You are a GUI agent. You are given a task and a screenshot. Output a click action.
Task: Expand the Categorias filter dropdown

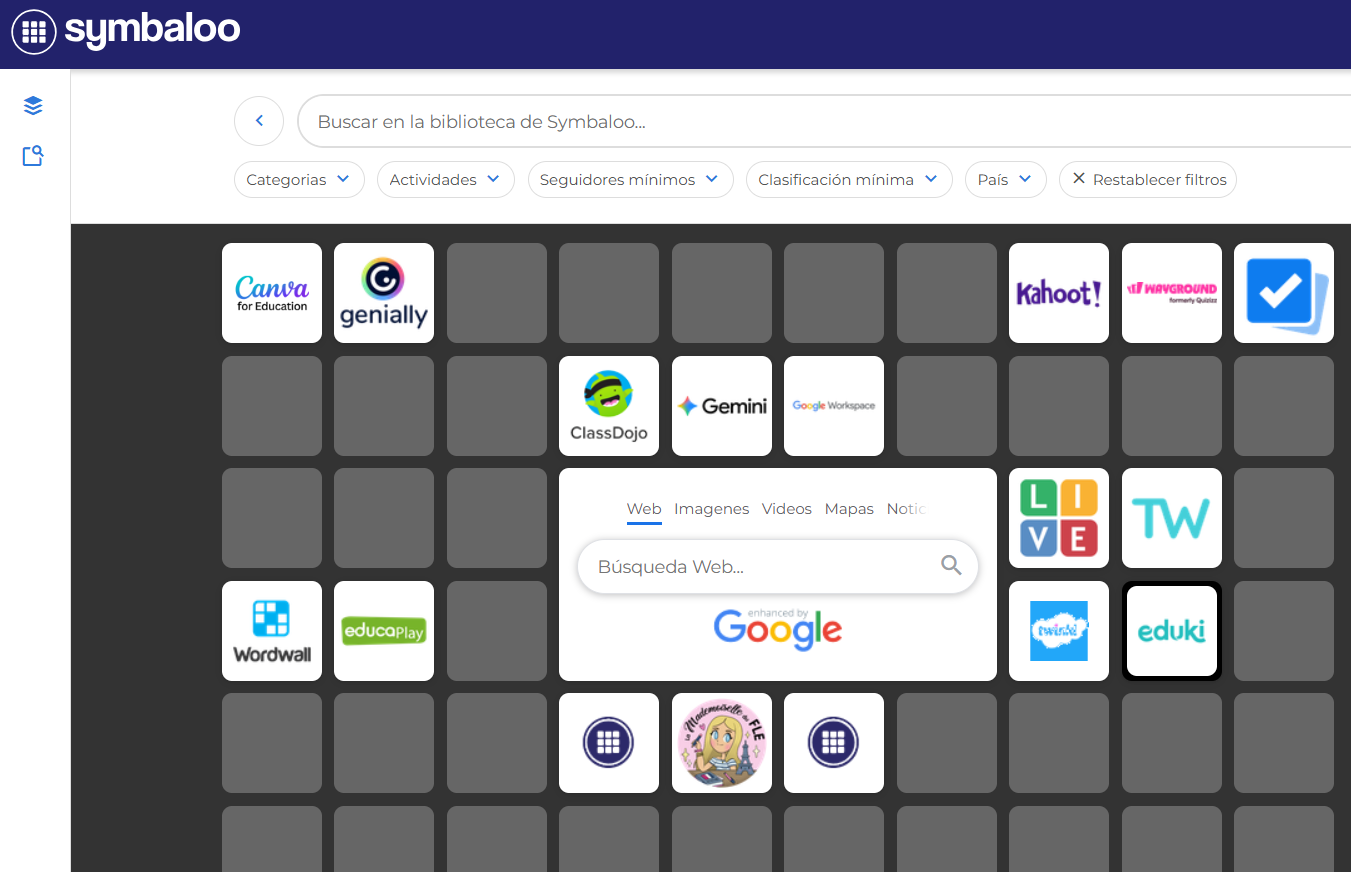tap(299, 180)
